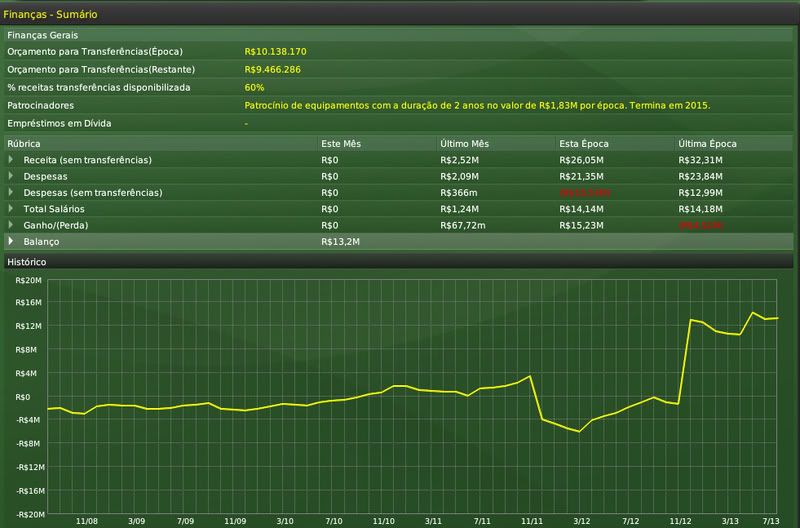The height and width of the screenshot is (528, 800).
Task: Click the remaining transfer budget R$9.466.286
Action: pos(272,69)
